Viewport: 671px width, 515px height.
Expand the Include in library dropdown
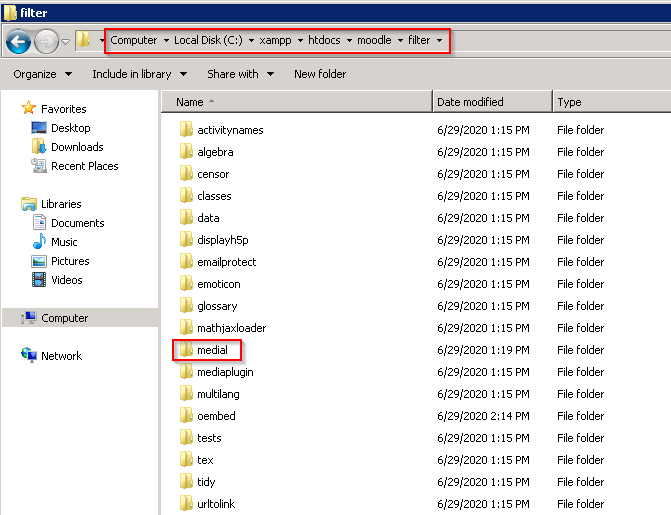(x=139, y=74)
